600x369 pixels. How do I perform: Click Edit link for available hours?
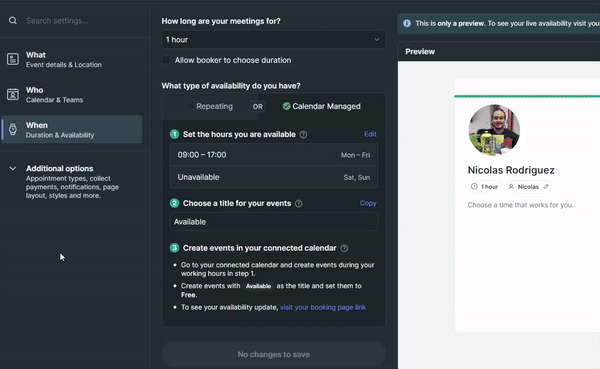coord(370,134)
